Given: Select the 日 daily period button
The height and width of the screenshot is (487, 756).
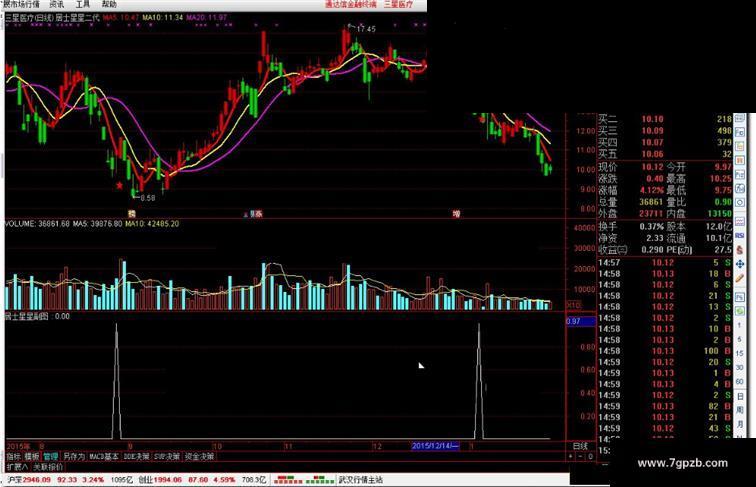Looking at the screenshot, I should (x=740, y=396).
